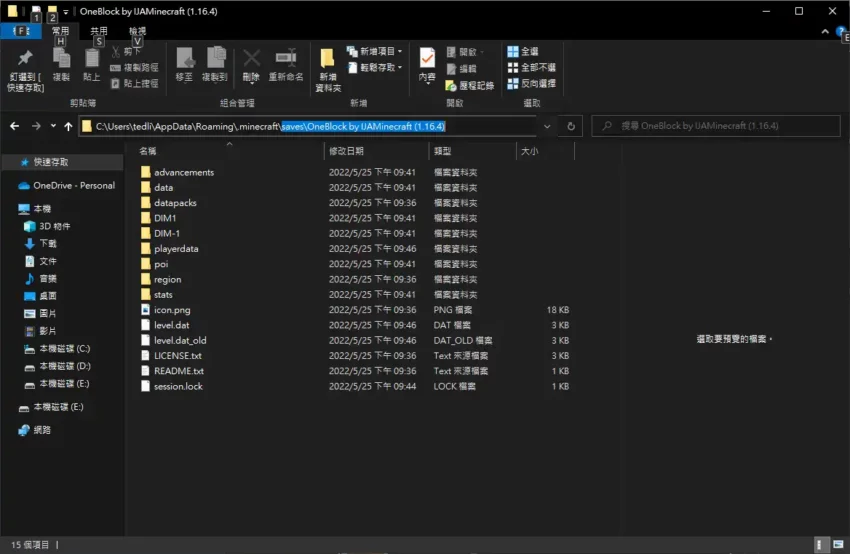
Task: Click the address bar path field
Action: coord(309,126)
